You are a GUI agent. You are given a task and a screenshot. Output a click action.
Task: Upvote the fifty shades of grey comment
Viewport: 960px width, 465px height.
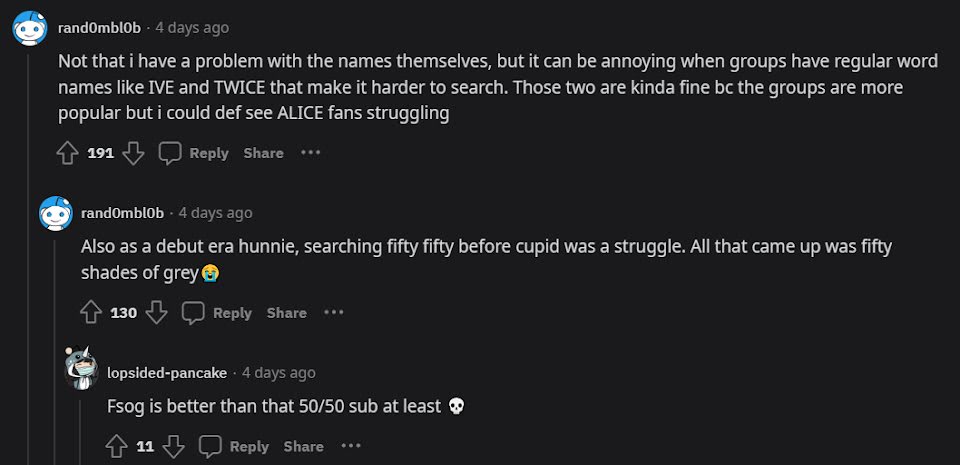[x=91, y=313]
